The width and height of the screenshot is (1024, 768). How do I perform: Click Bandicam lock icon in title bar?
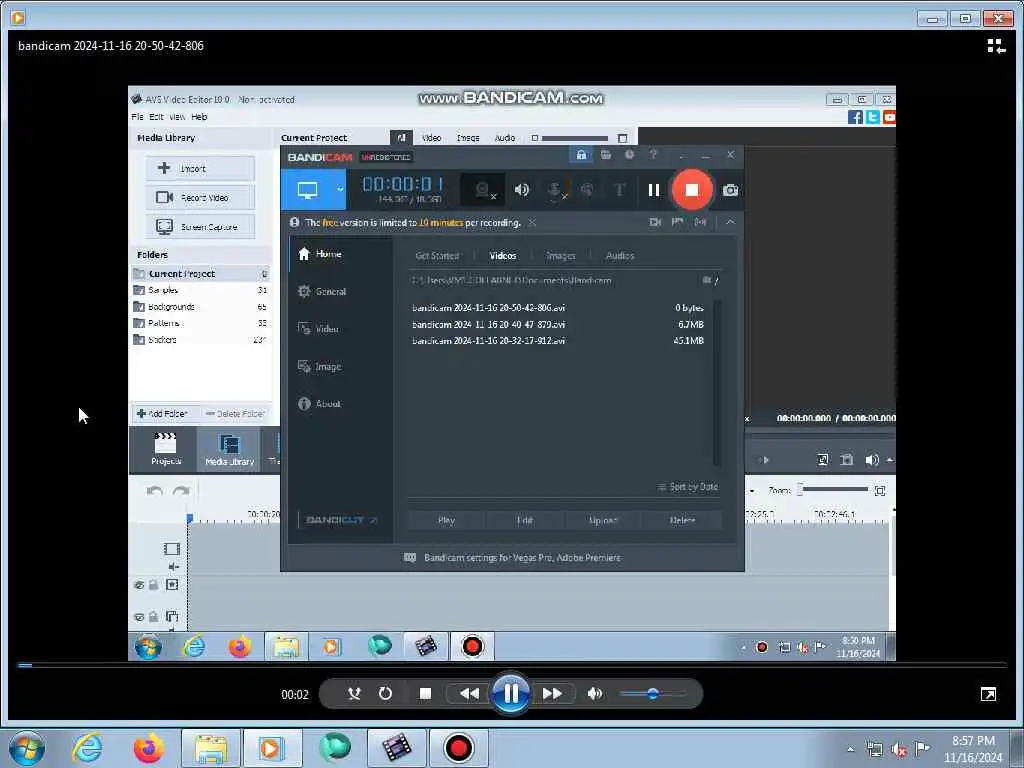pyautogui.click(x=581, y=155)
